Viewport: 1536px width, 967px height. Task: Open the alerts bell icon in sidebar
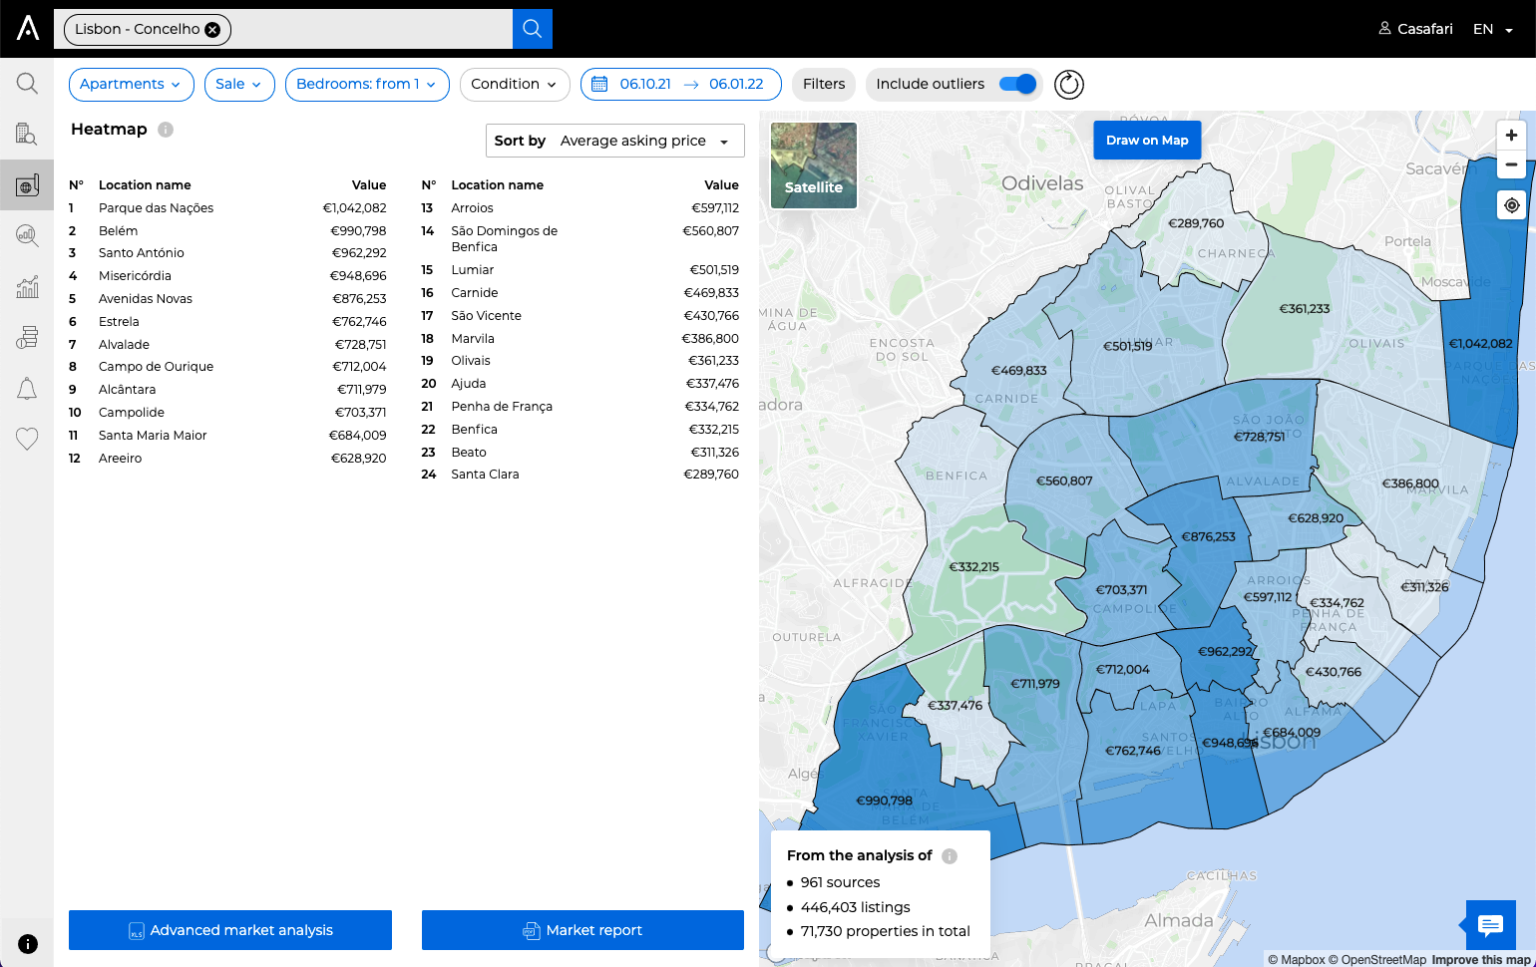tap(27, 389)
